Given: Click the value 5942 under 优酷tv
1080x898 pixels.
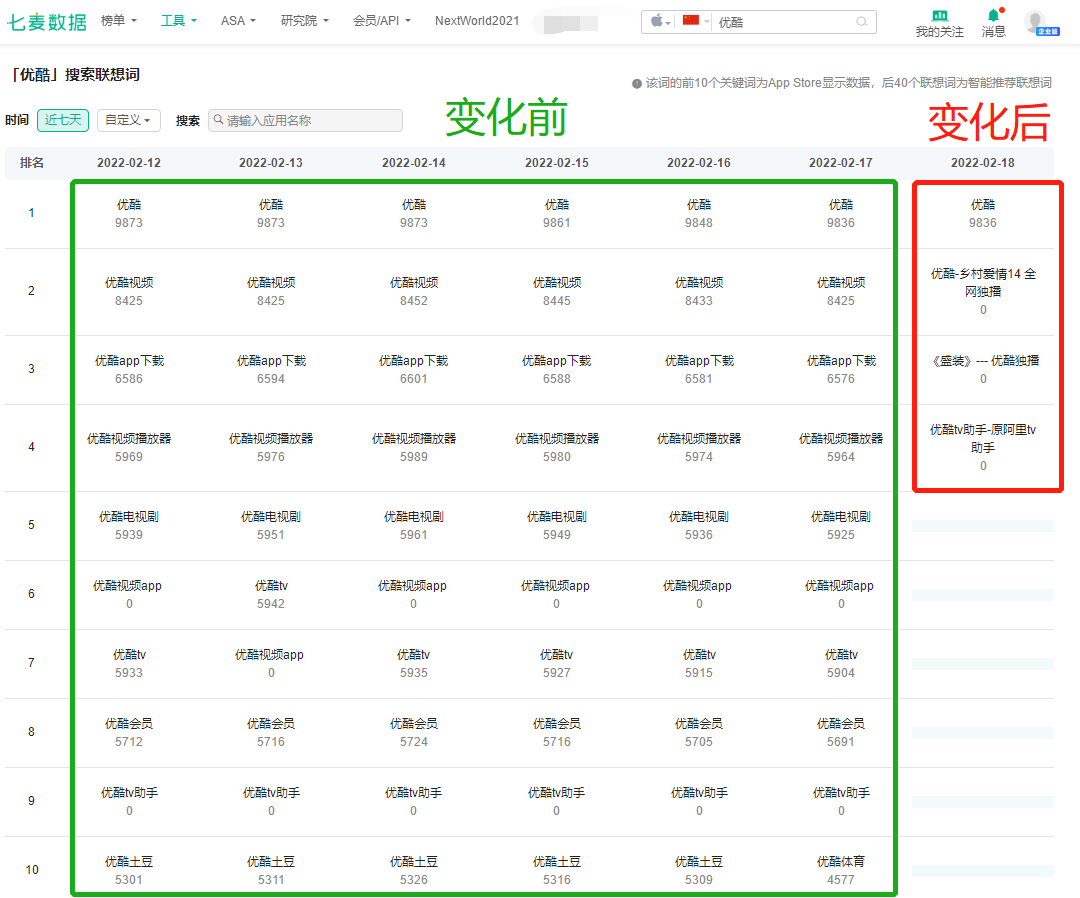Looking at the screenshot, I should click(271, 604).
